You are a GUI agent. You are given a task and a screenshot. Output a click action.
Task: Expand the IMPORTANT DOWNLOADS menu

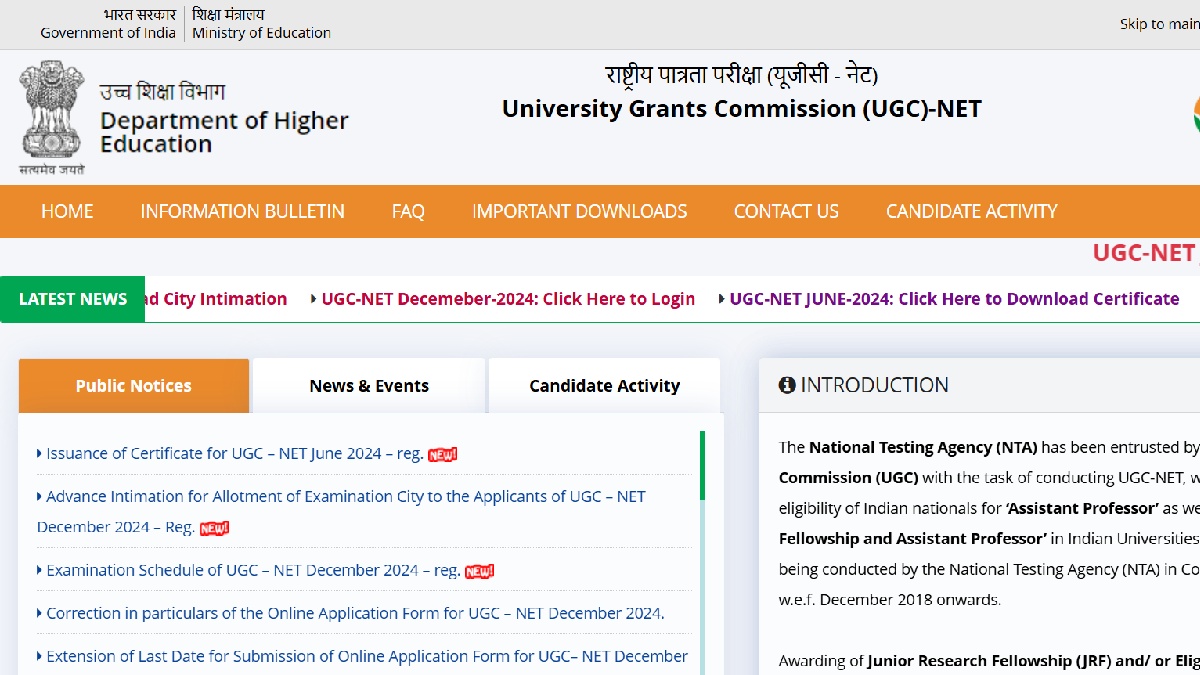coord(579,211)
